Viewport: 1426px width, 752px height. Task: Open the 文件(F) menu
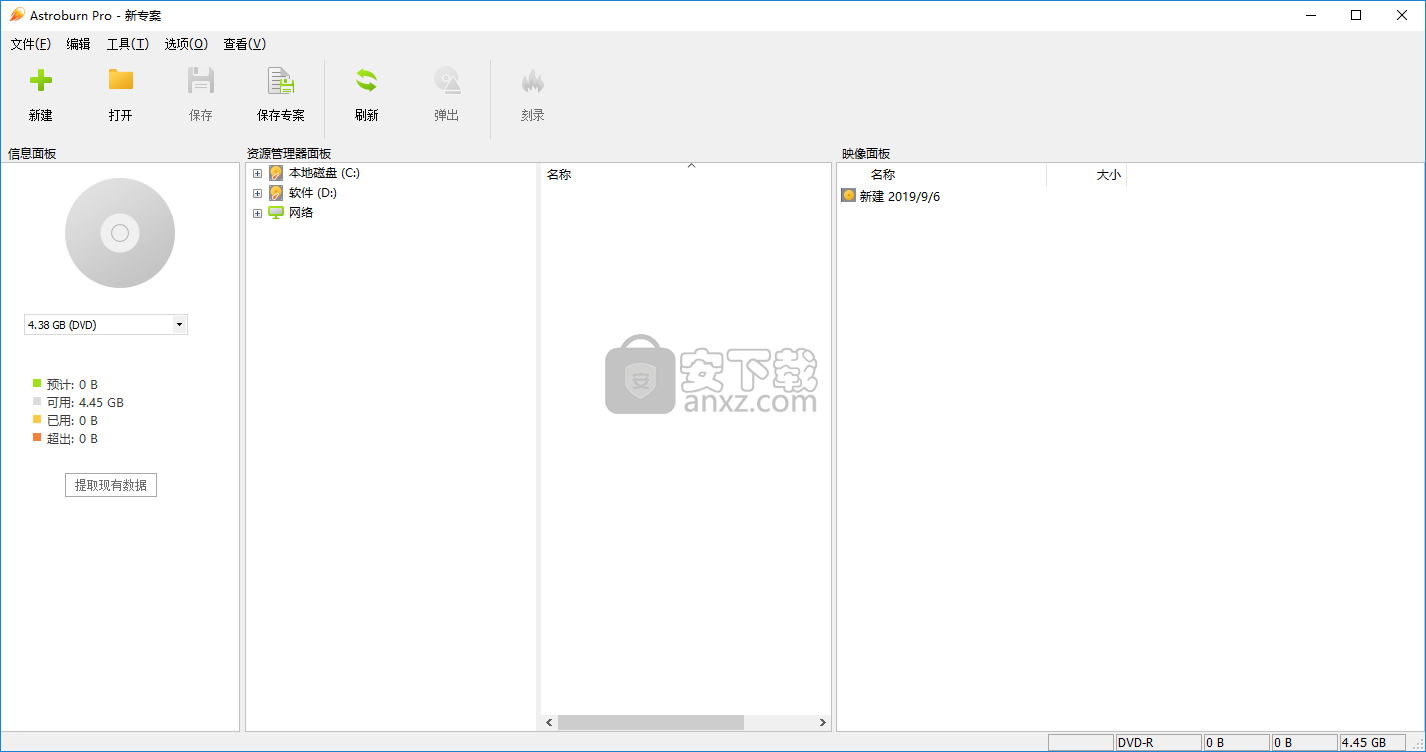[x=31, y=44]
